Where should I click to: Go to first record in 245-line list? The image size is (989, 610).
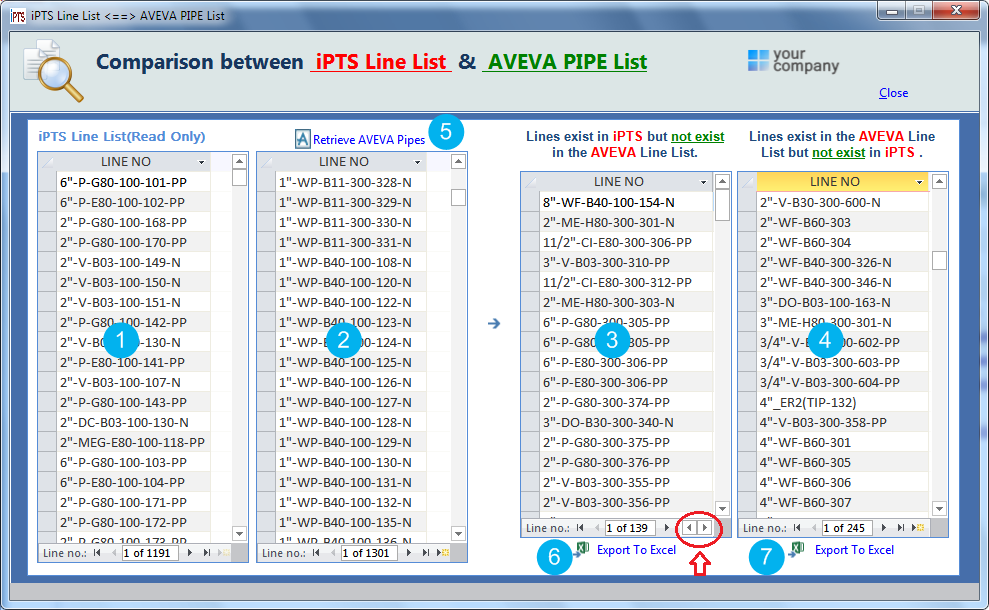797,528
